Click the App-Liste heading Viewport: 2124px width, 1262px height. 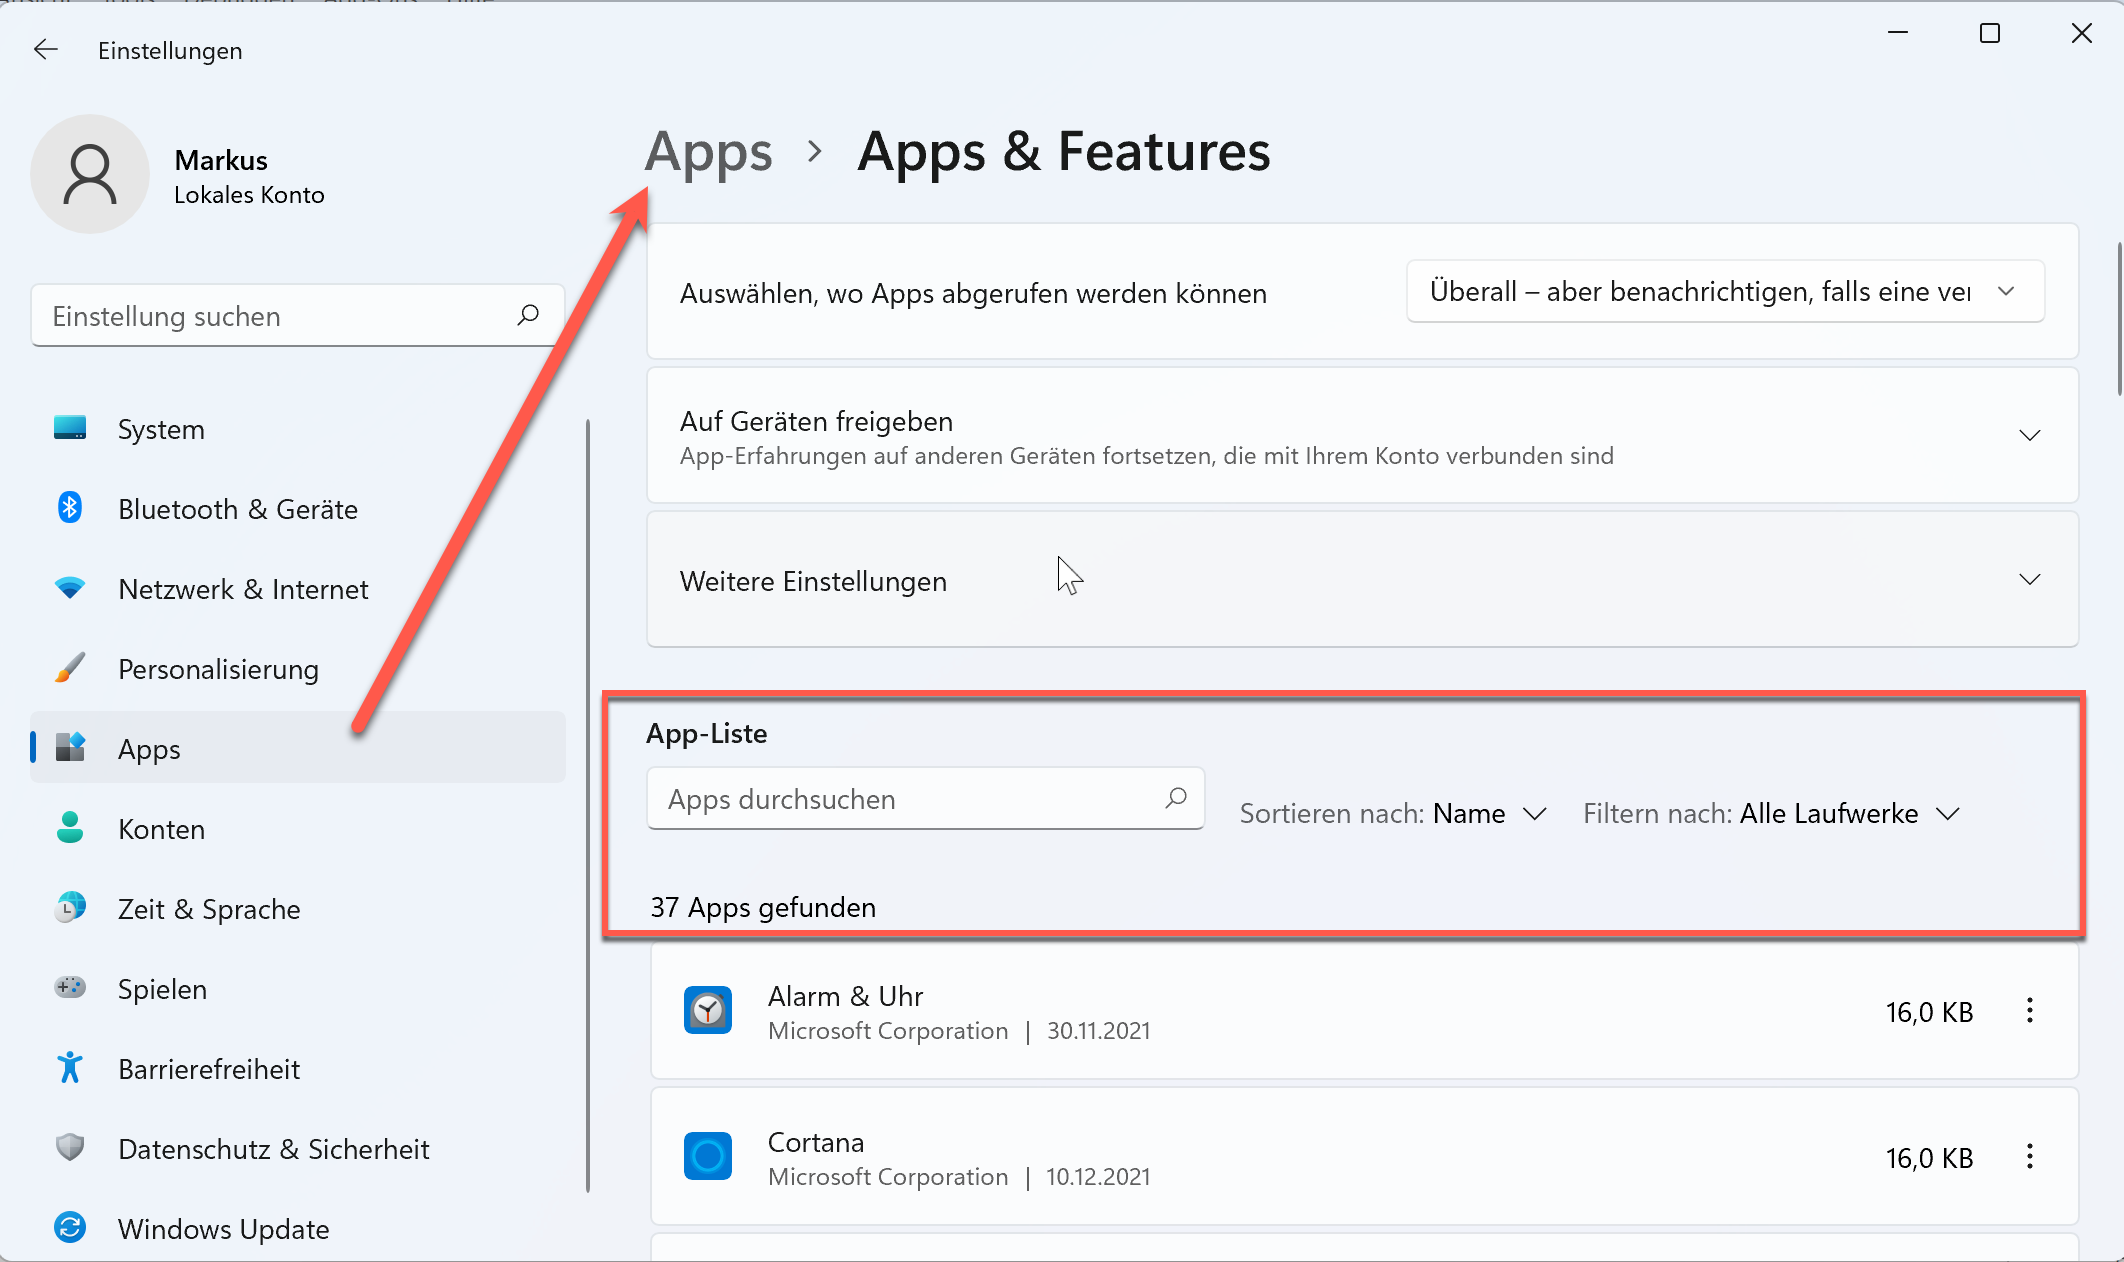[707, 733]
